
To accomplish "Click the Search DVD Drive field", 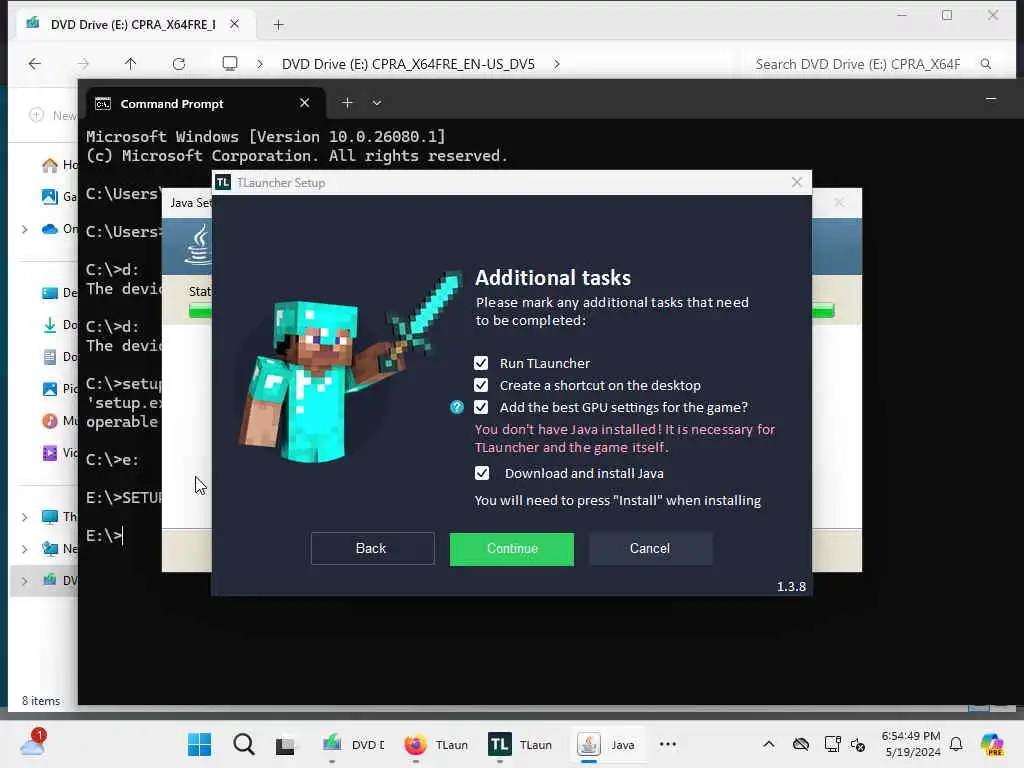I will coord(857,64).
